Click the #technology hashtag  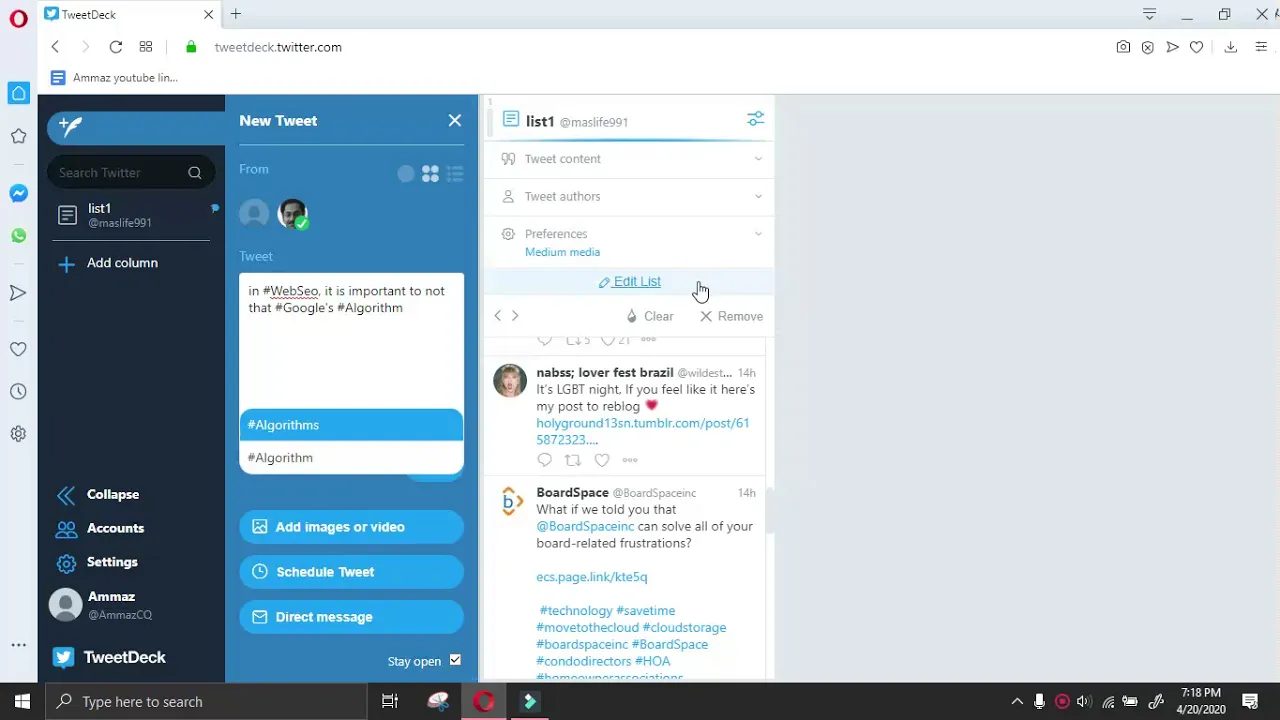[576, 611]
